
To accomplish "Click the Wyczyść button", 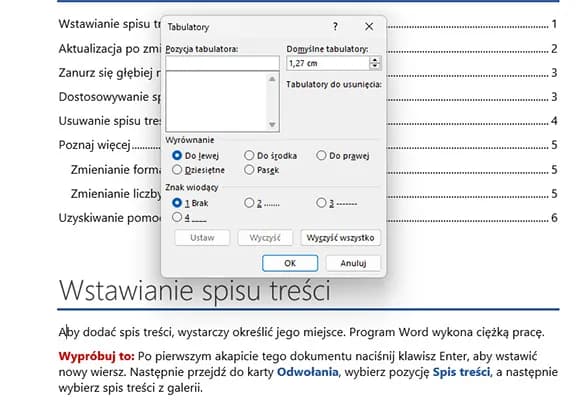I will (x=265, y=238).
